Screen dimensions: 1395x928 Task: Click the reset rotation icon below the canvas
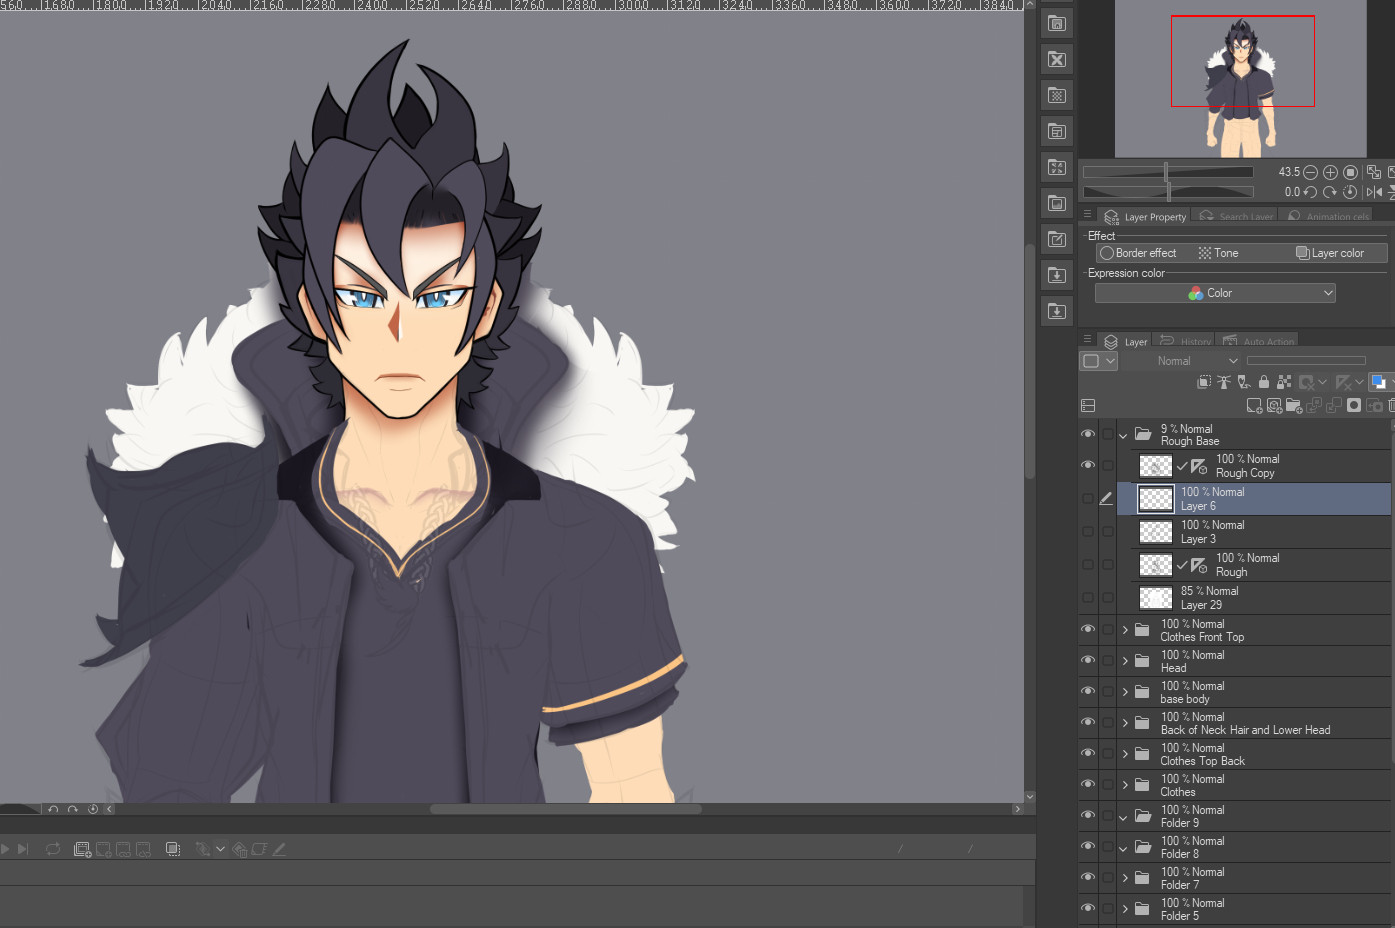point(93,809)
